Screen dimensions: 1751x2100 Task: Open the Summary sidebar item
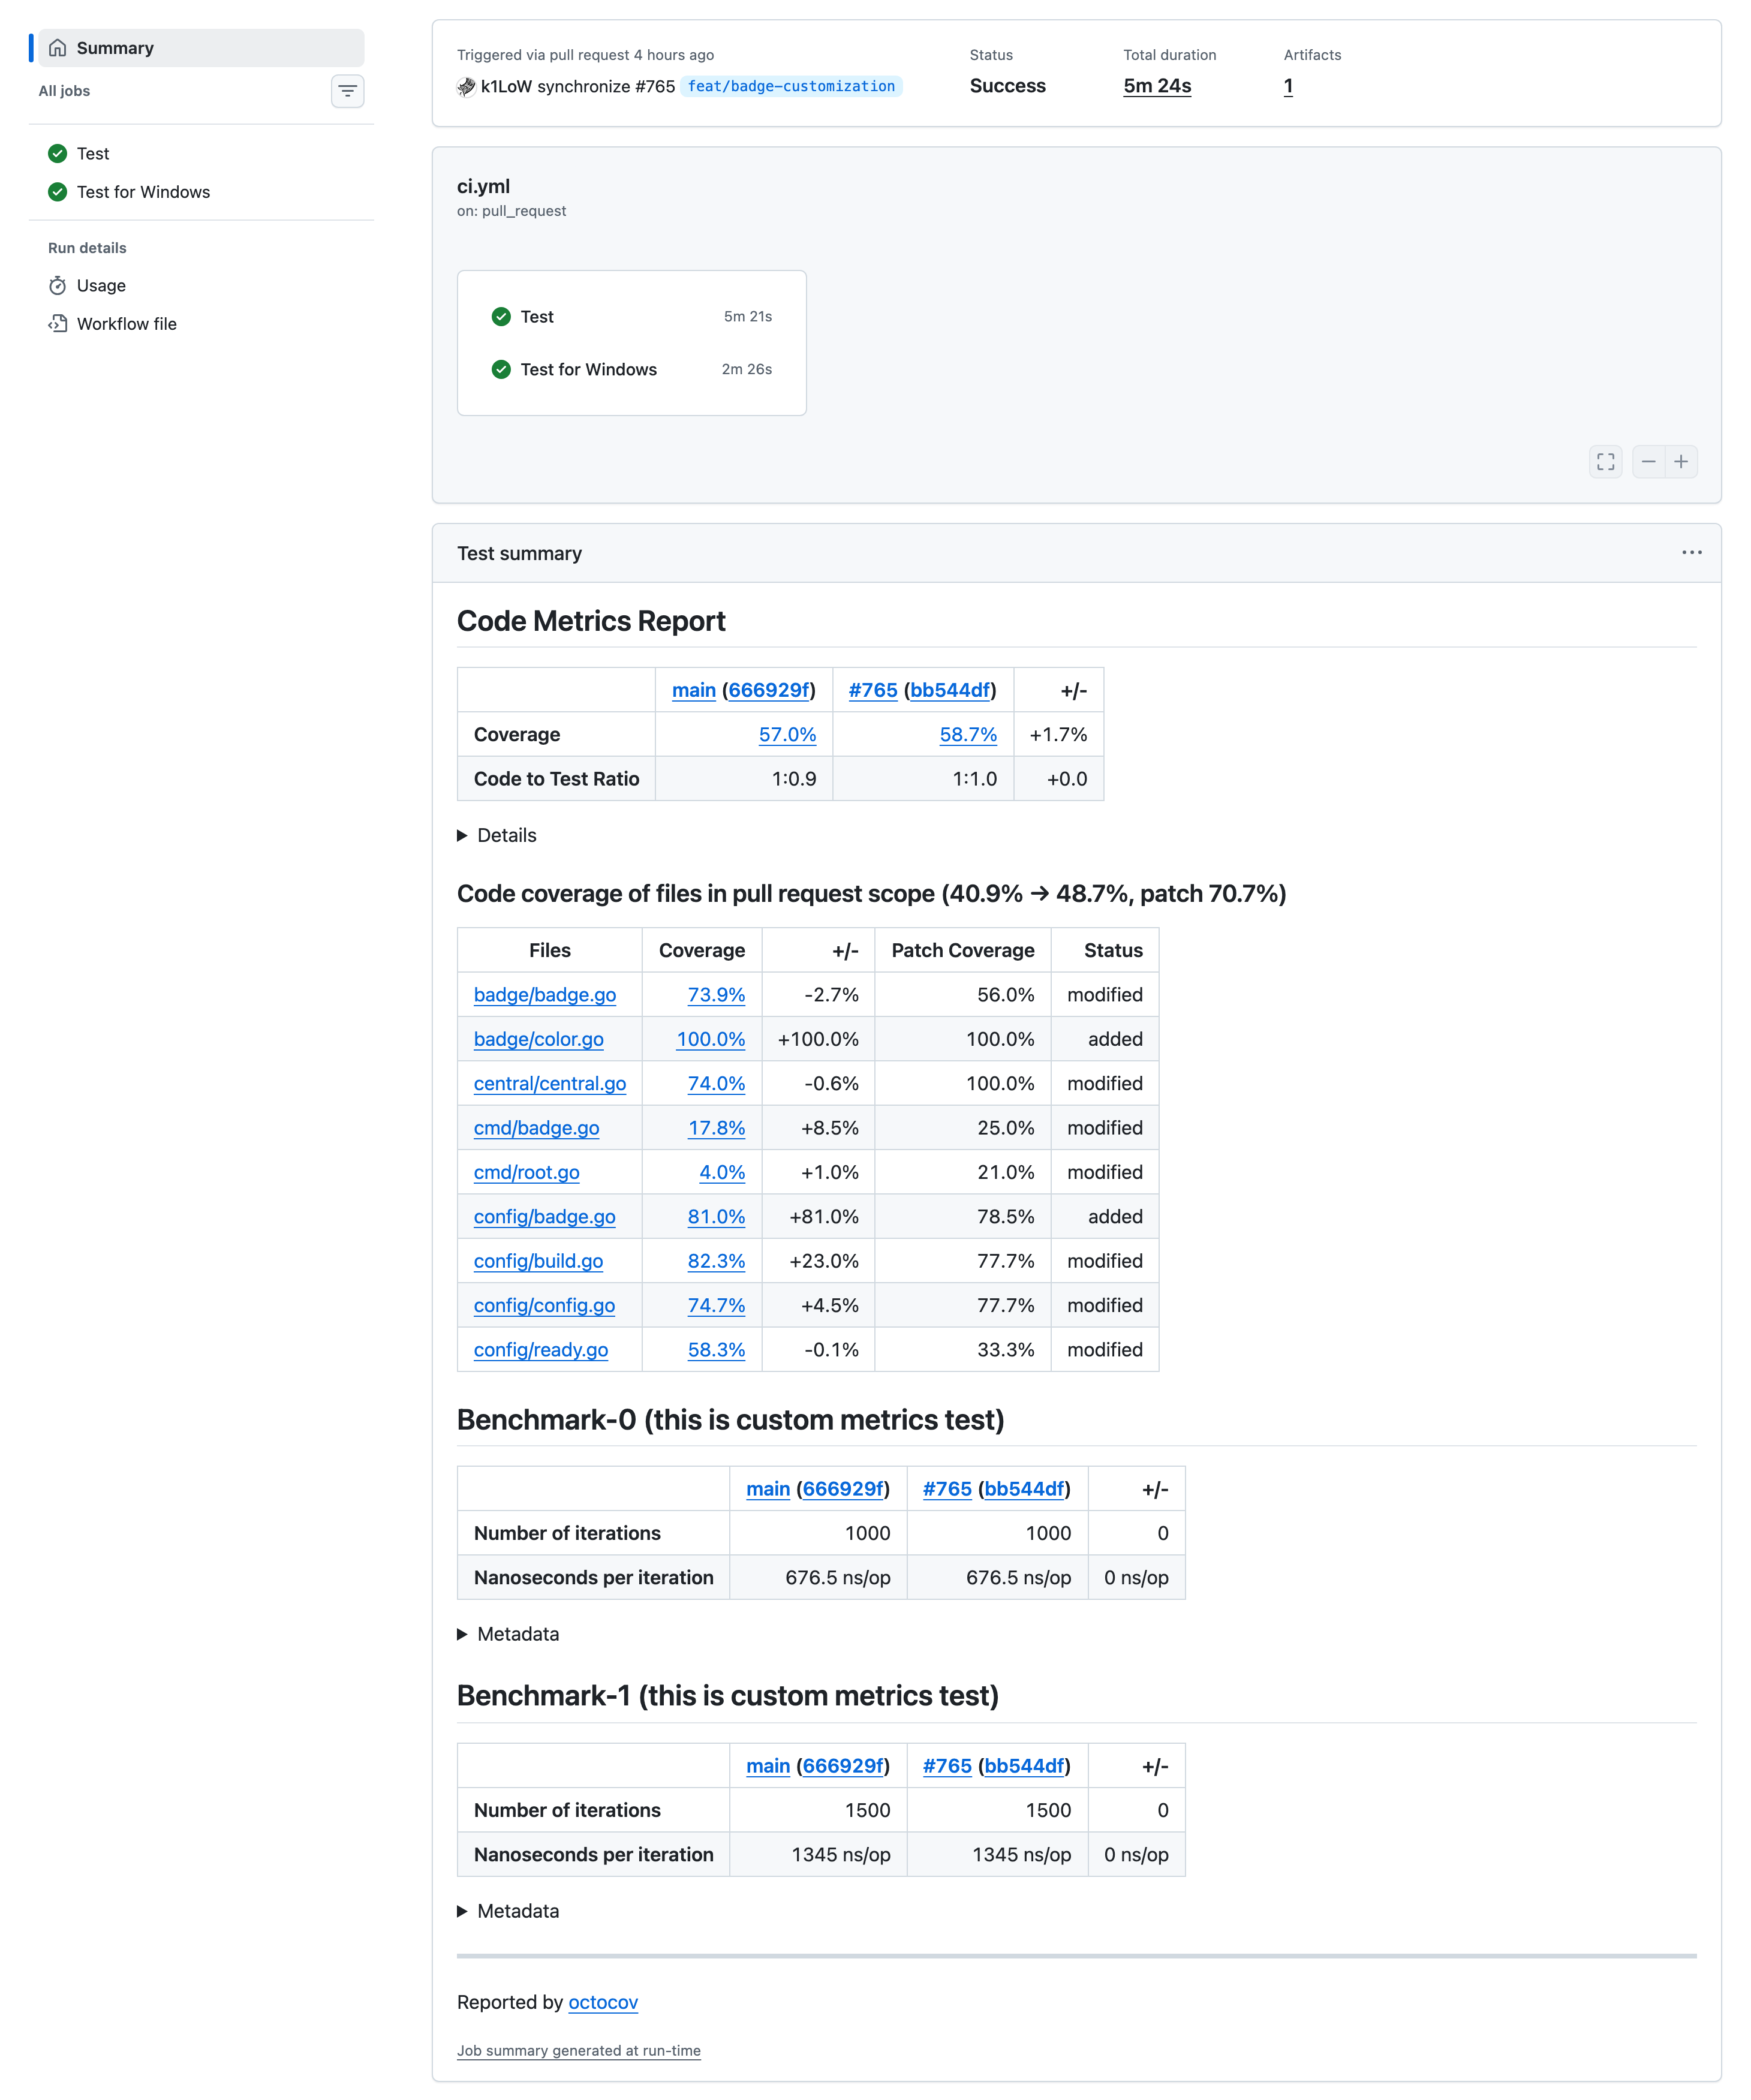pos(201,48)
